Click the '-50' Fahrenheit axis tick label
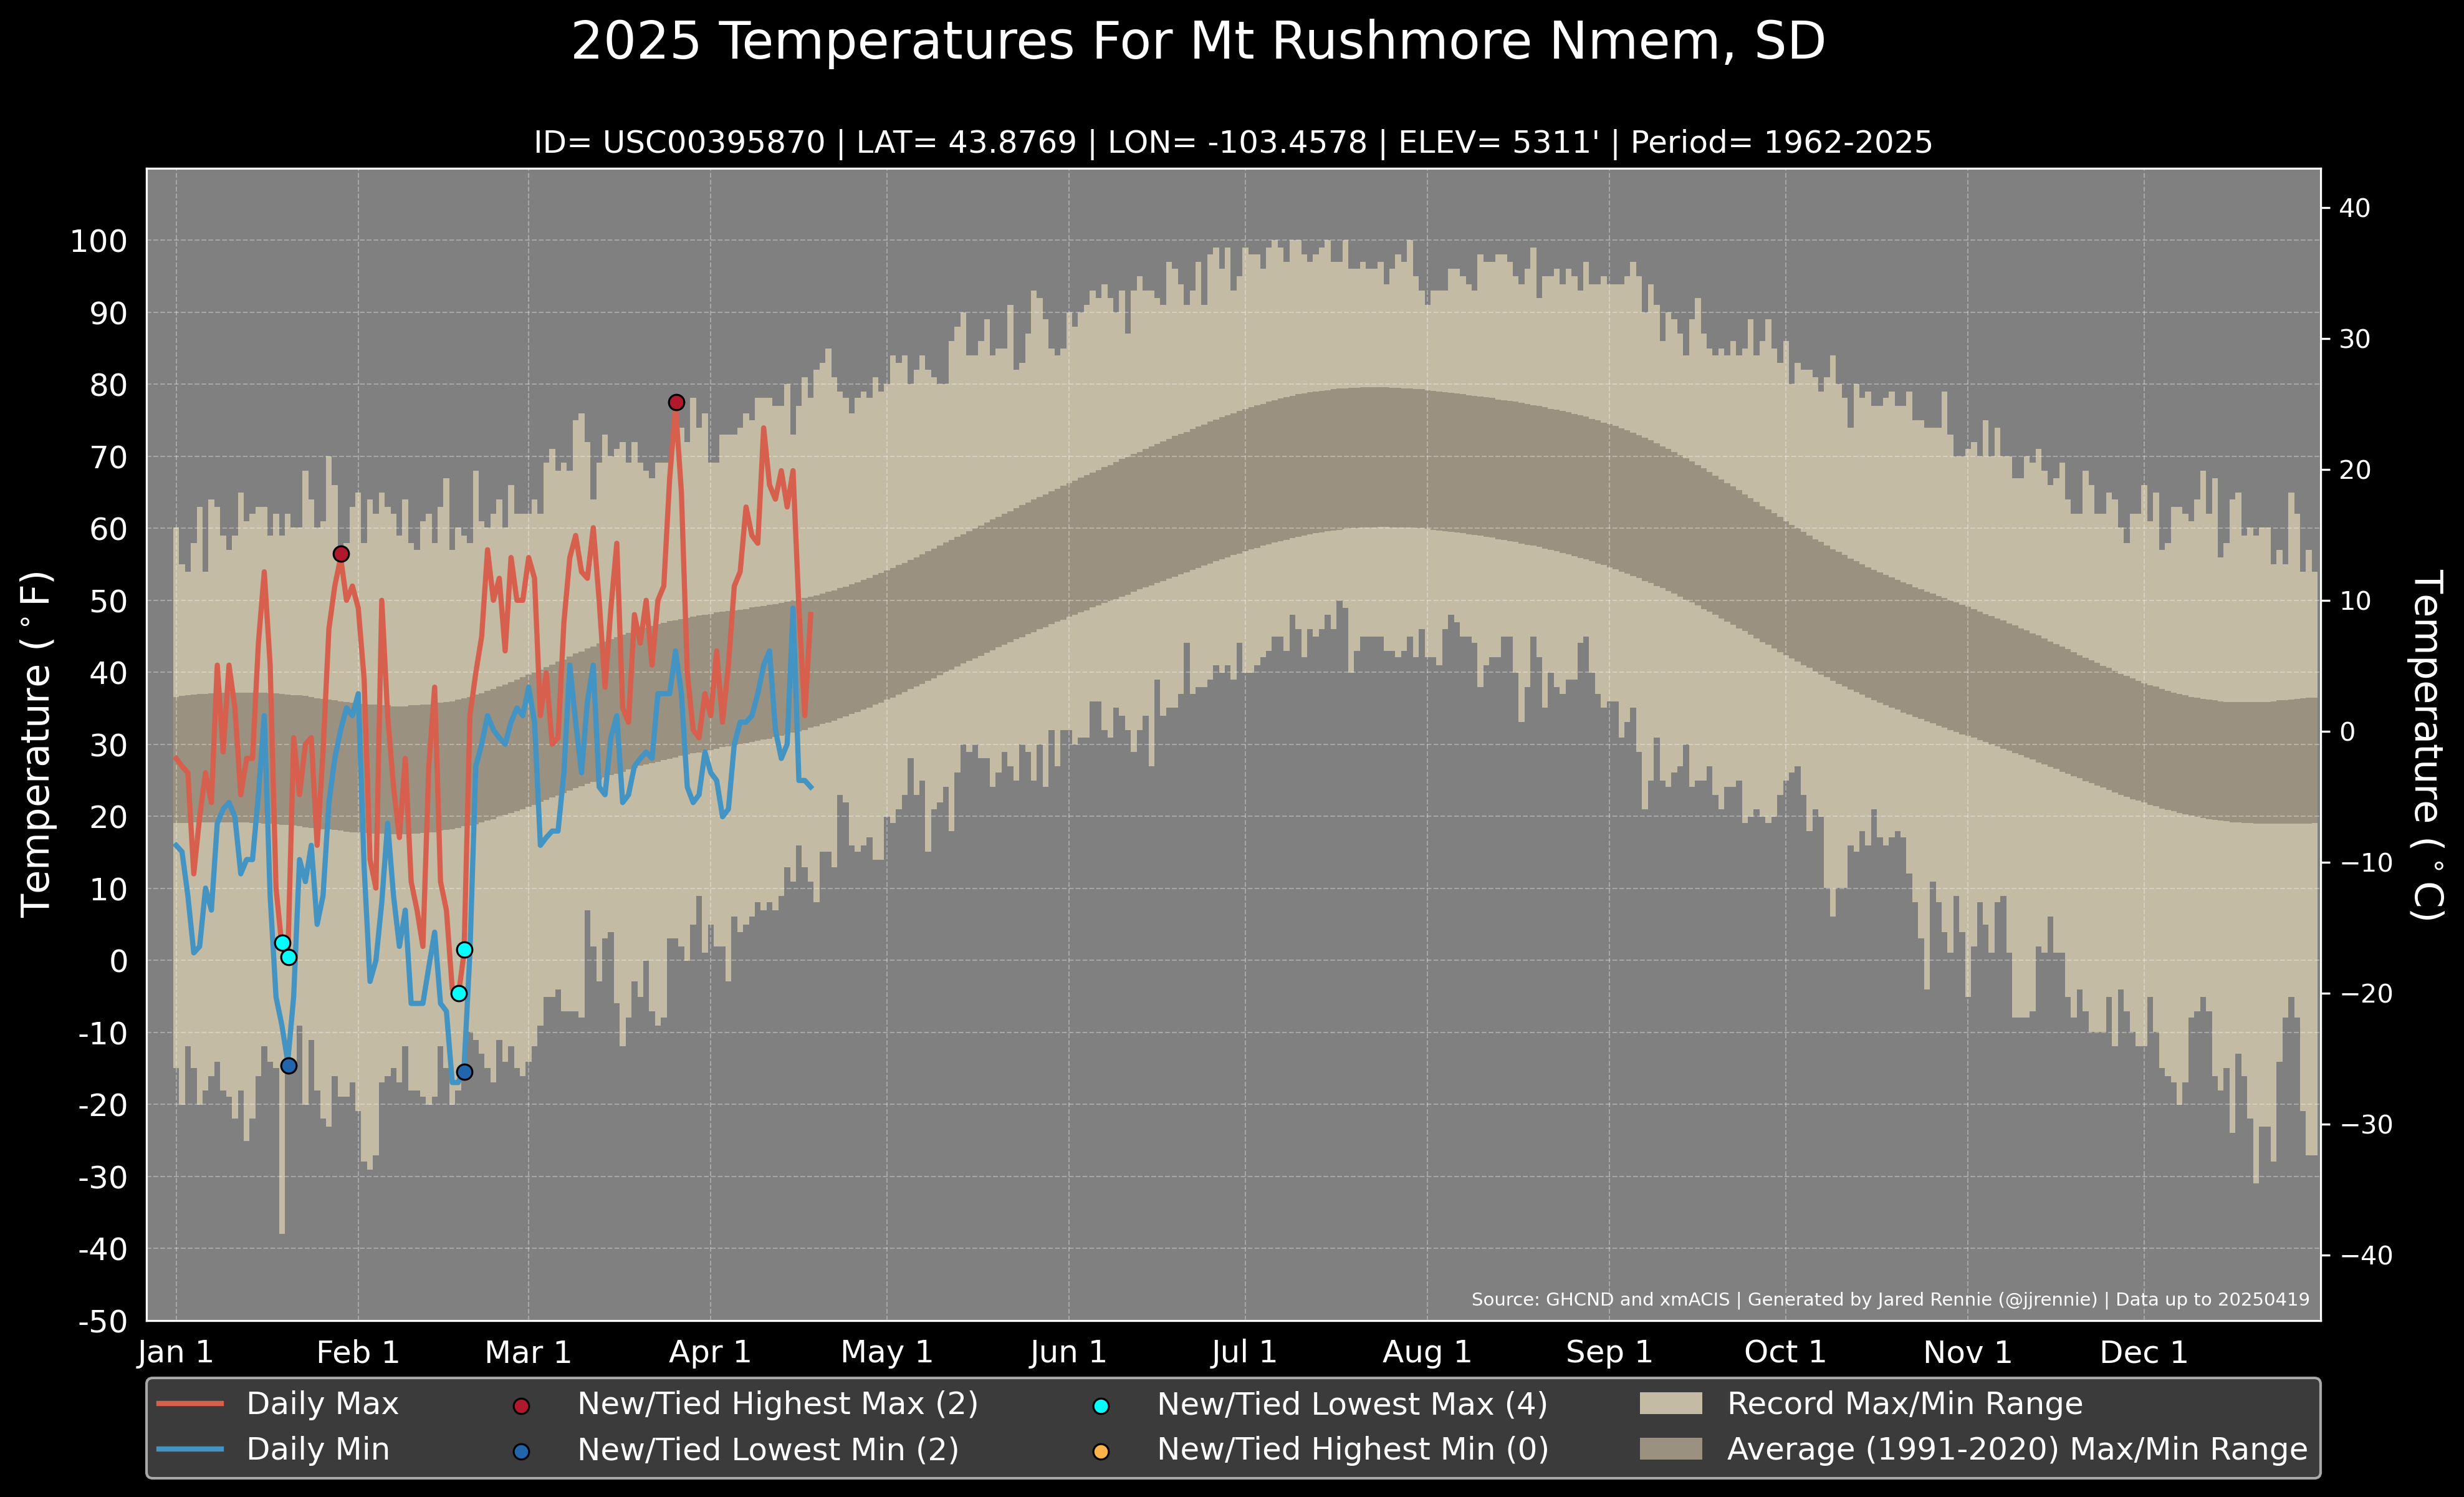This screenshot has width=2464, height=1497. [x=103, y=1321]
